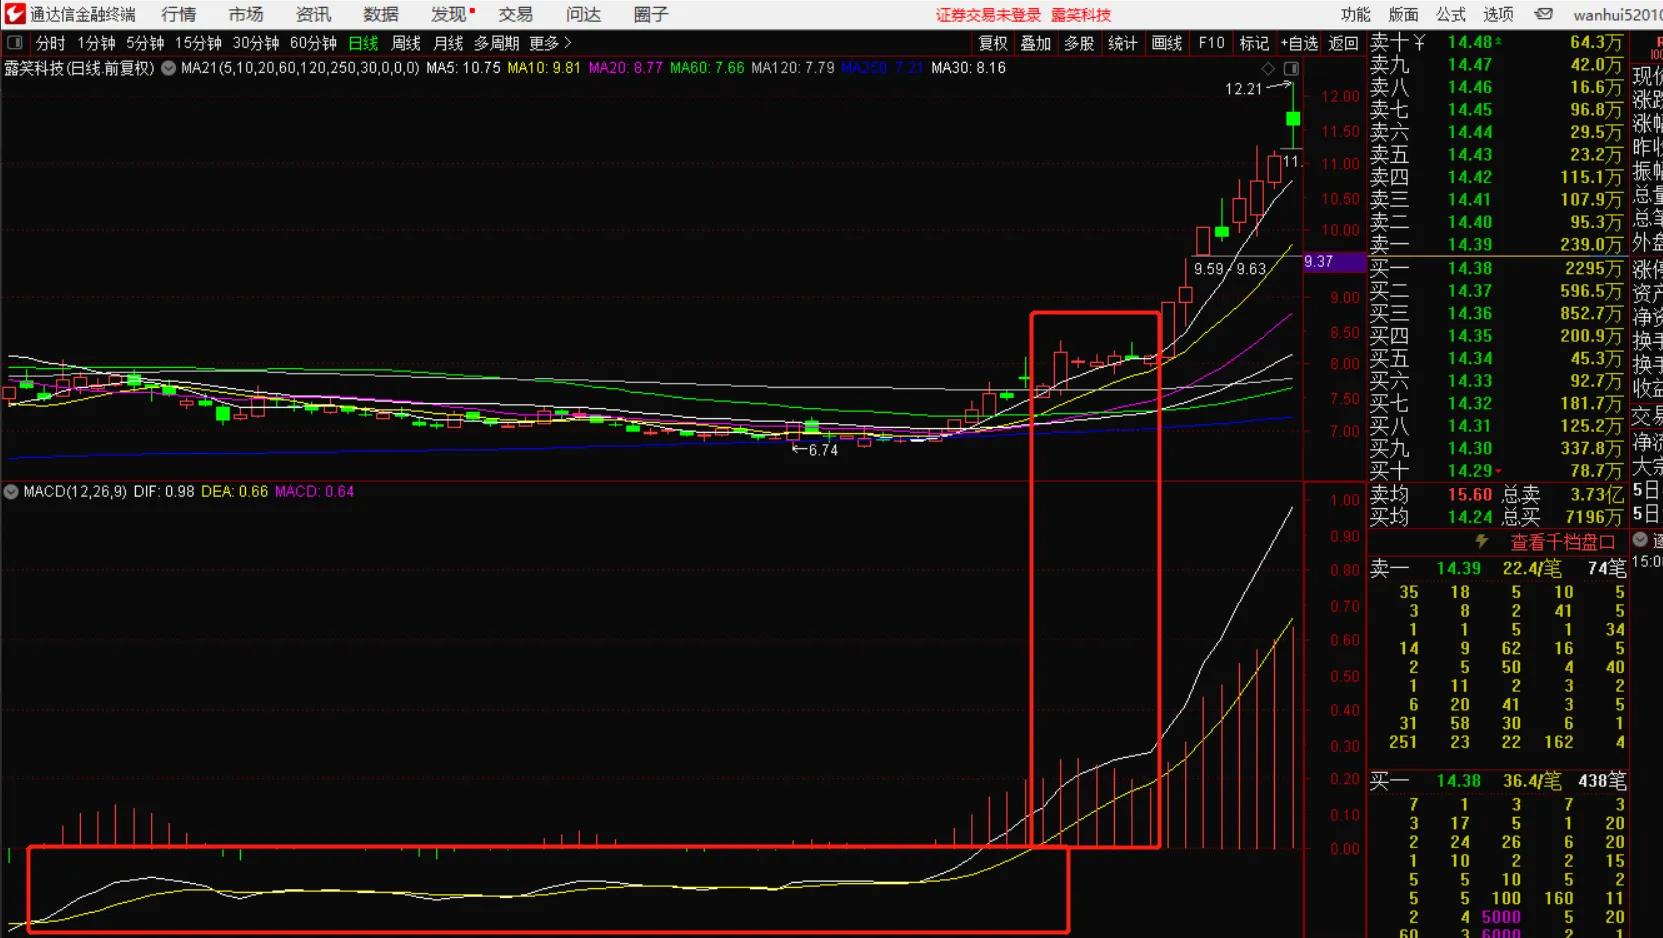The width and height of the screenshot is (1663, 938).
Task: Open the 行情 menu
Action: click(x=179, y=14)
